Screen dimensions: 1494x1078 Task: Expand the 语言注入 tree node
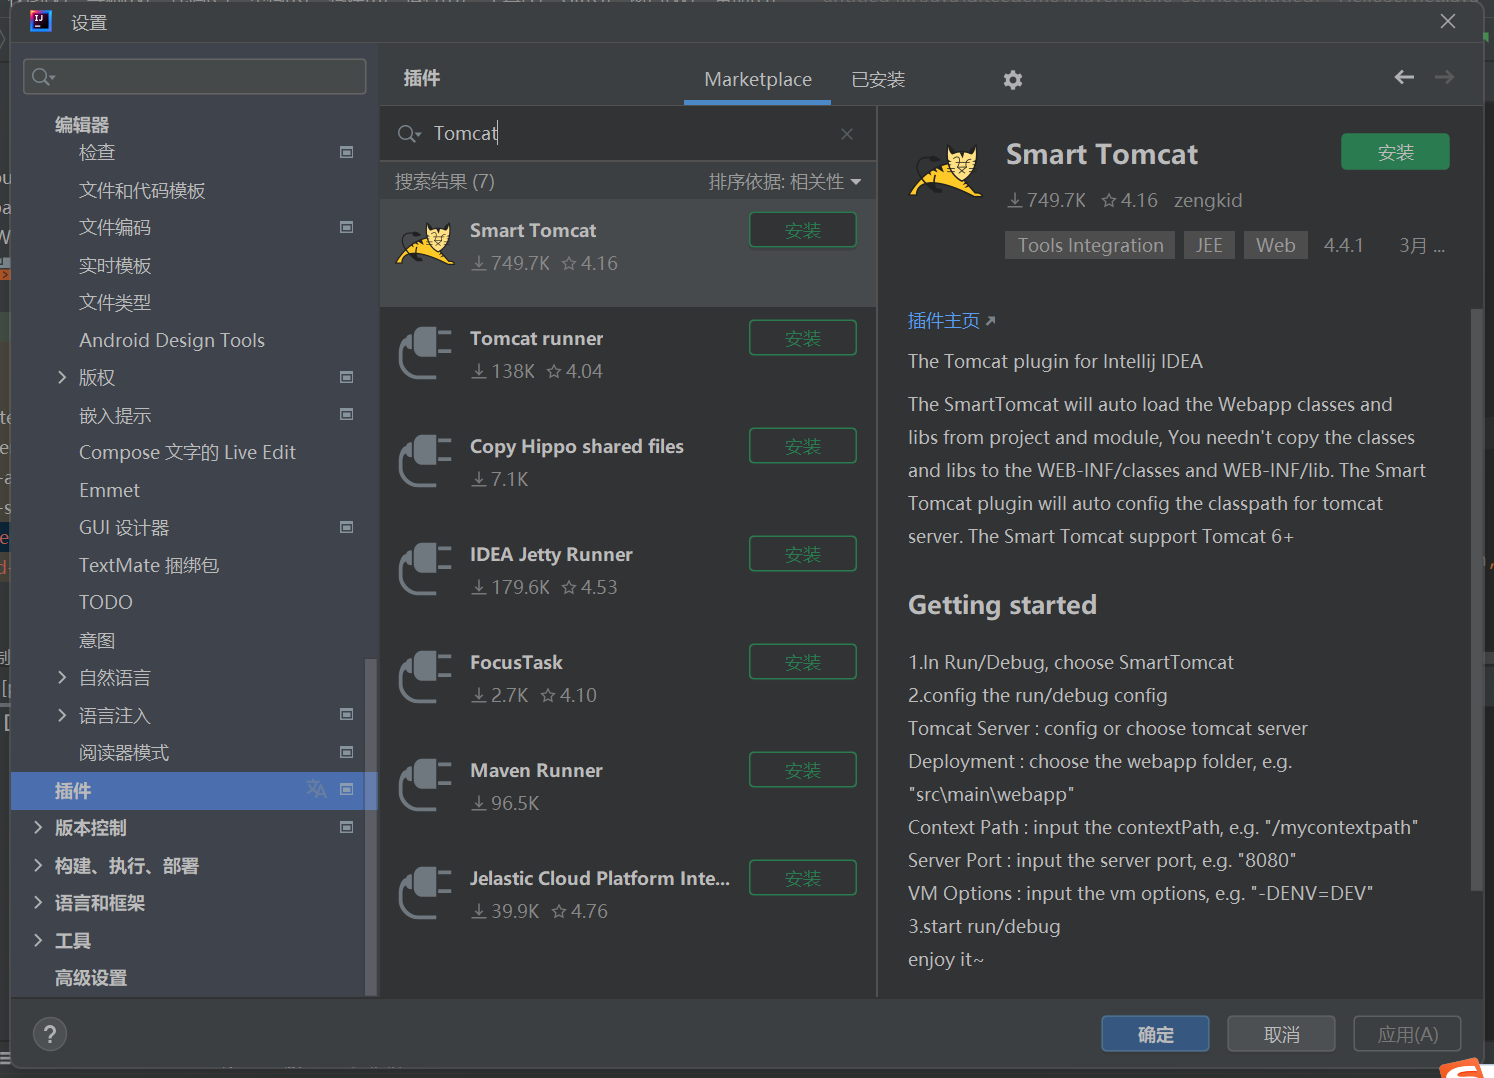click(x=62, y=715)
